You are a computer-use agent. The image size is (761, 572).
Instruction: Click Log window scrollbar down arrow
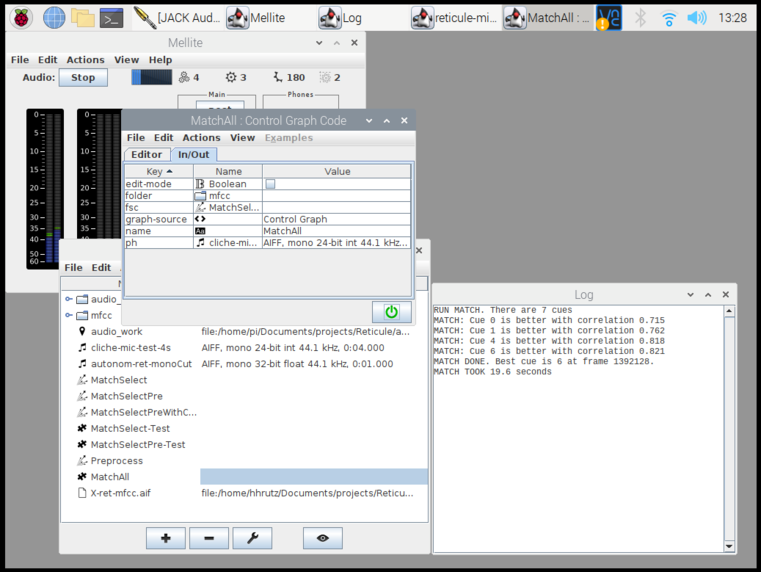[729, 546]
